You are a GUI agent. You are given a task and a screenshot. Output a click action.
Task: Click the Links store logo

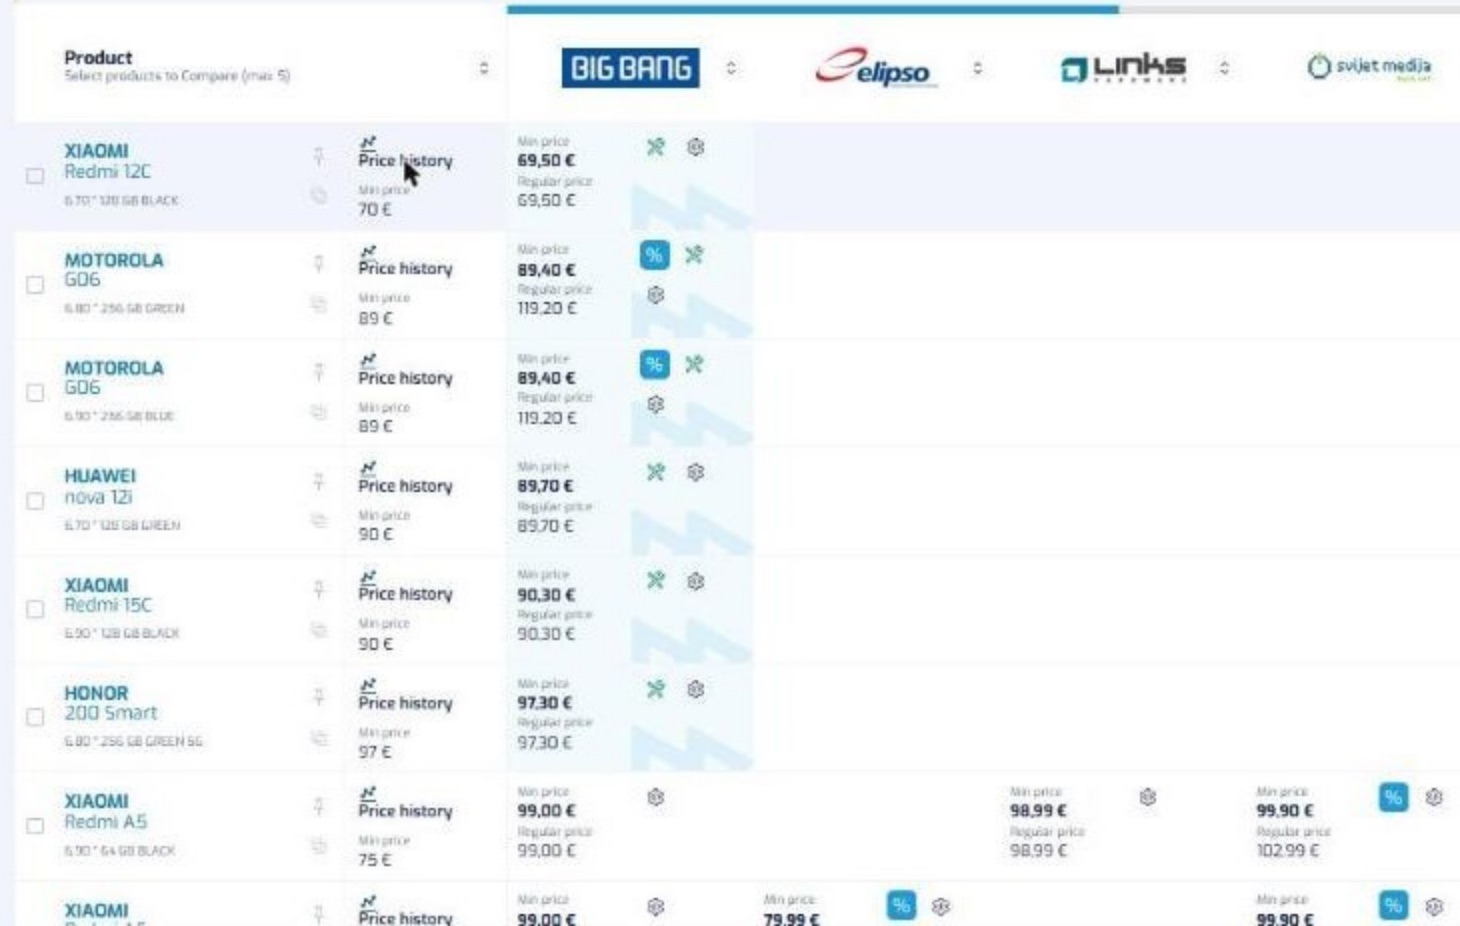click(x=1123, y=68)
